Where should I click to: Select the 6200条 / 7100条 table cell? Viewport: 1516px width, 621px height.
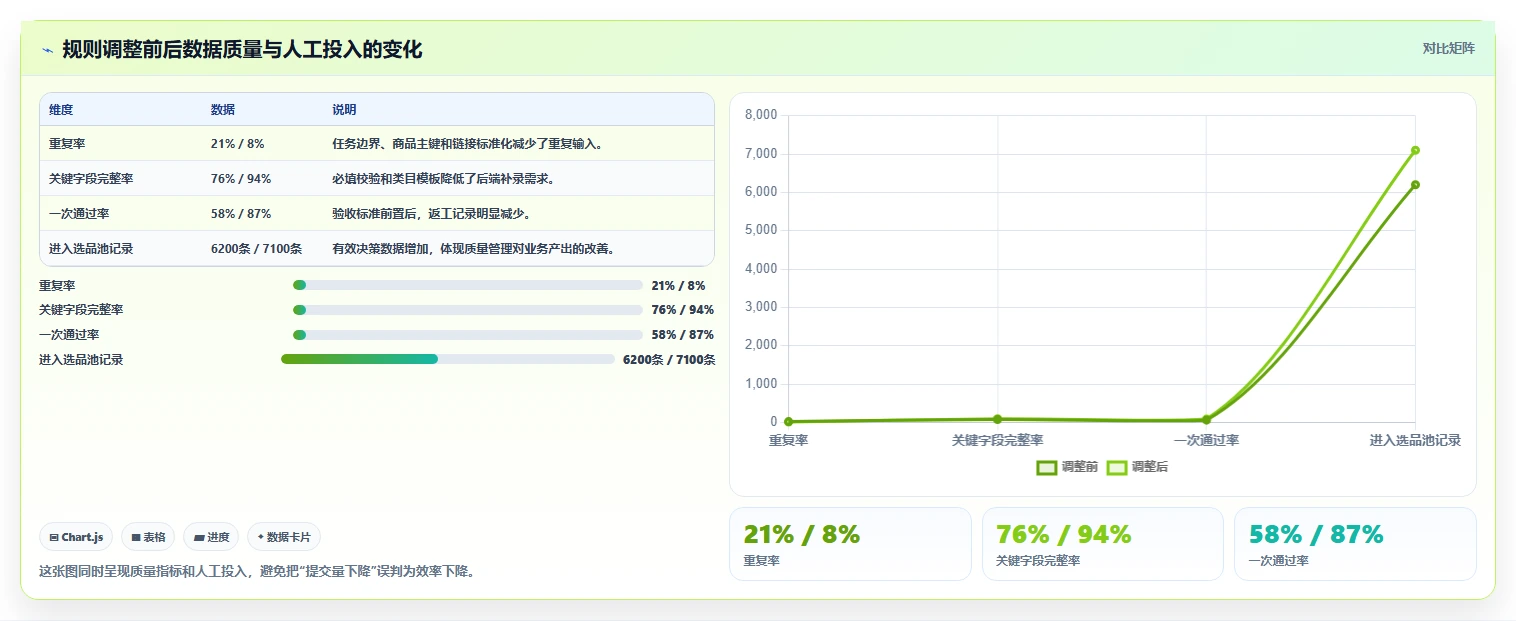256,249
